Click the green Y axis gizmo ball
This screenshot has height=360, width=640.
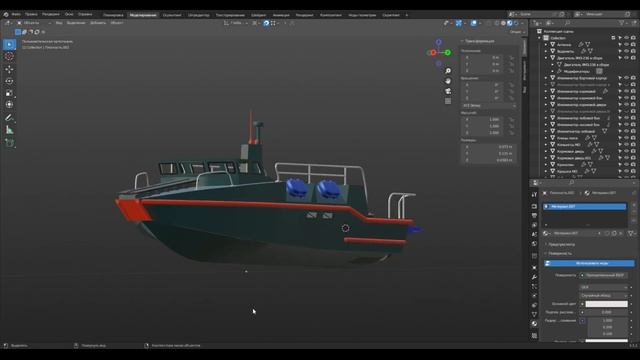pyautogui.click(x=448, y=53)
